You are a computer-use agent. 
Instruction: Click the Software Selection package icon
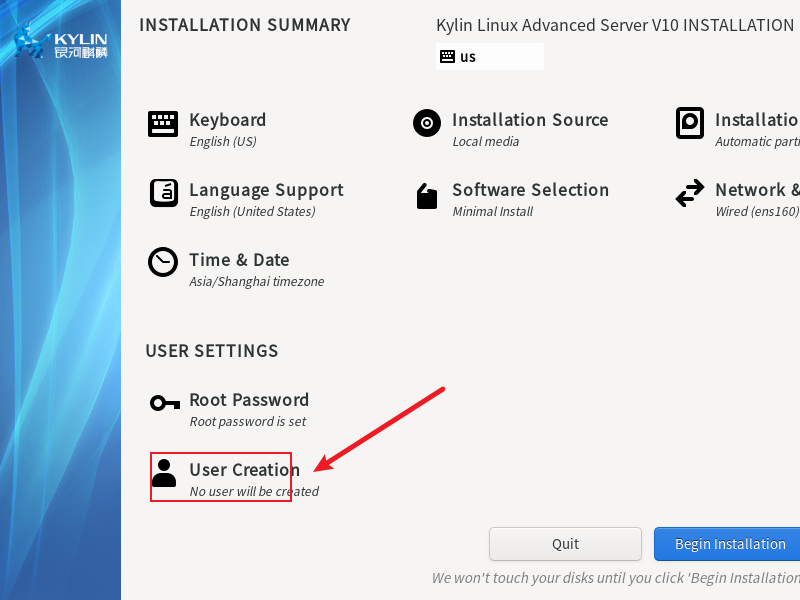pos(427,196)
